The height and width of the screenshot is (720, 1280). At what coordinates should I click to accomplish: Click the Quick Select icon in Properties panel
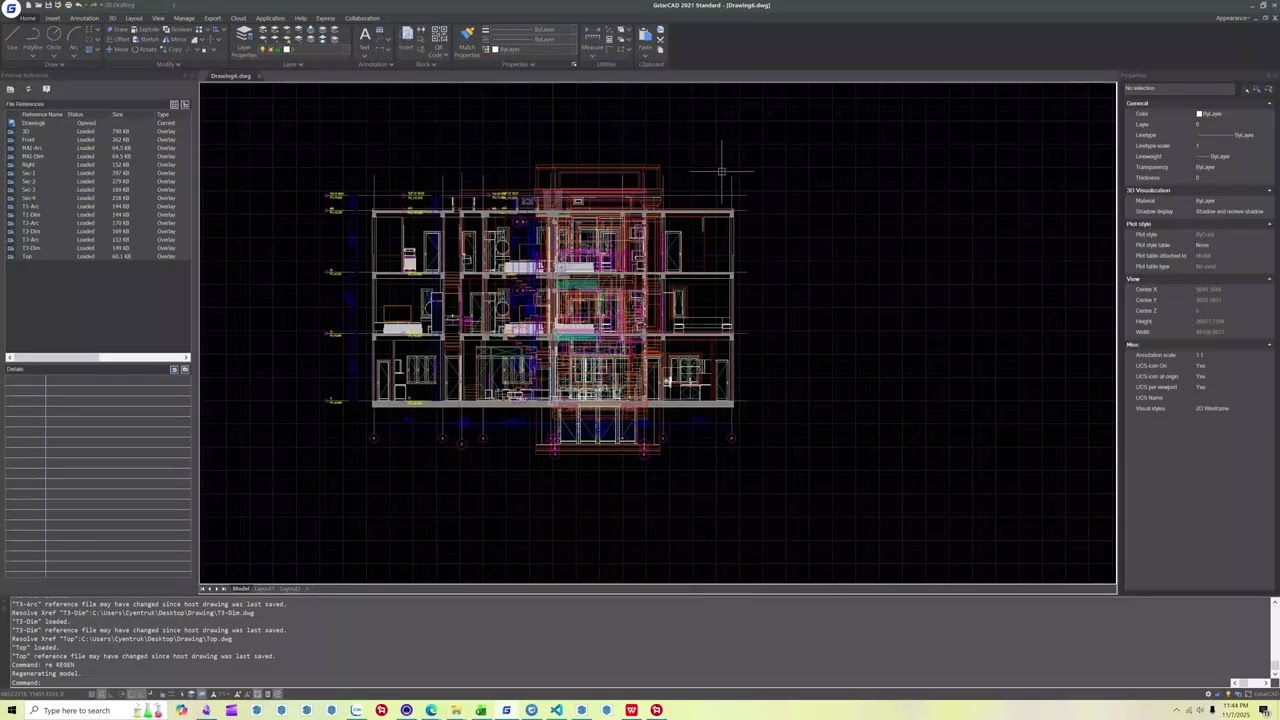coord(1268,89)
